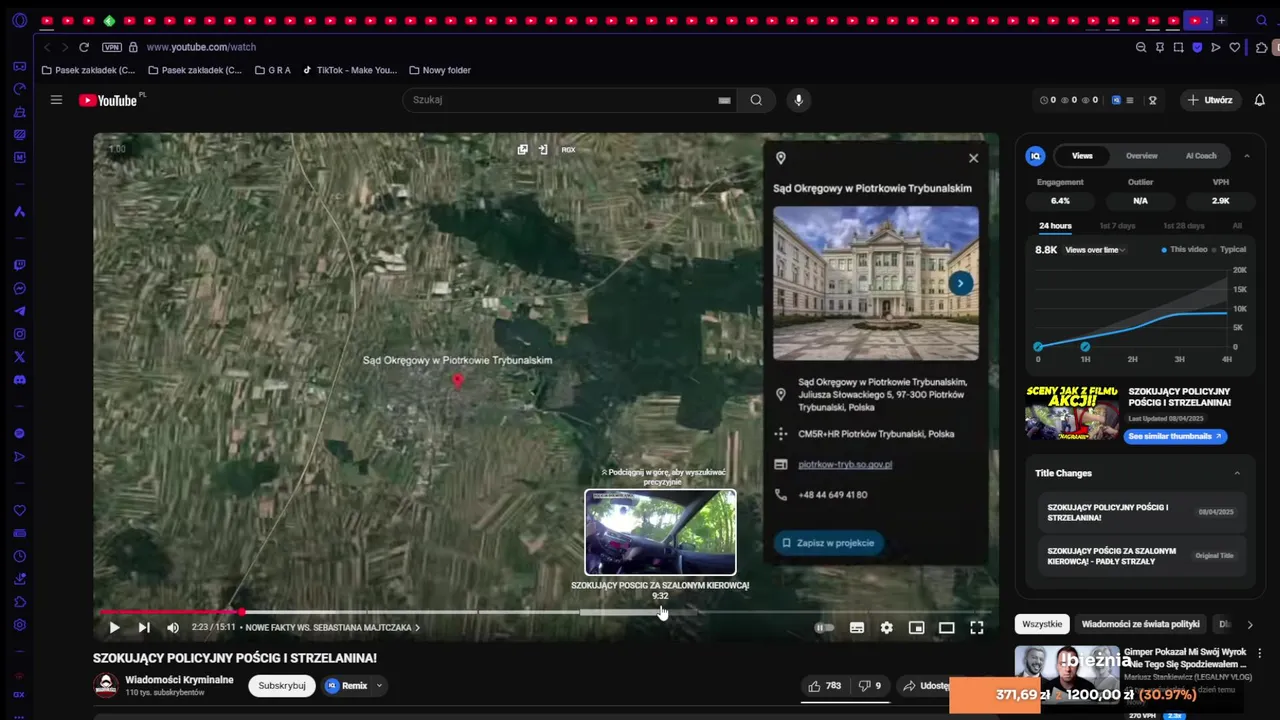Viewport: 1280px width, 720px height.
Task: Skip to the next video
Action: 144,628
